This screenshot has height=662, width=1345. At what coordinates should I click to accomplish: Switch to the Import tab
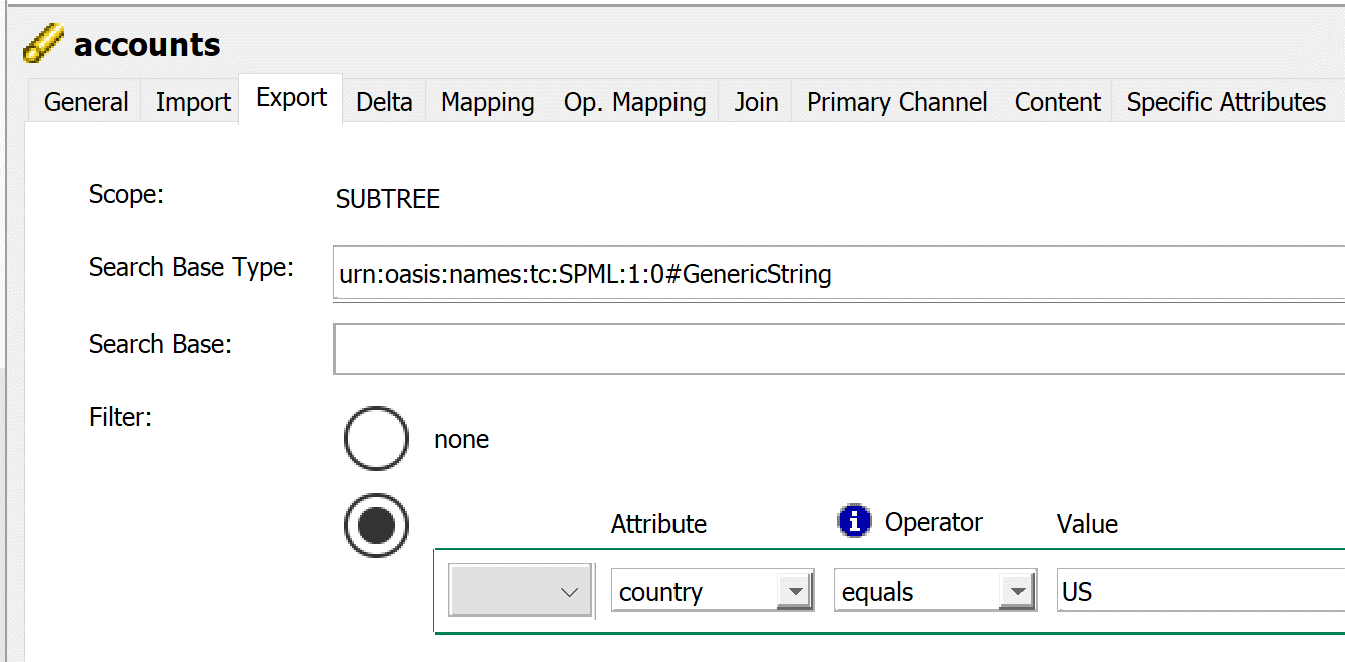coord(192,101)
